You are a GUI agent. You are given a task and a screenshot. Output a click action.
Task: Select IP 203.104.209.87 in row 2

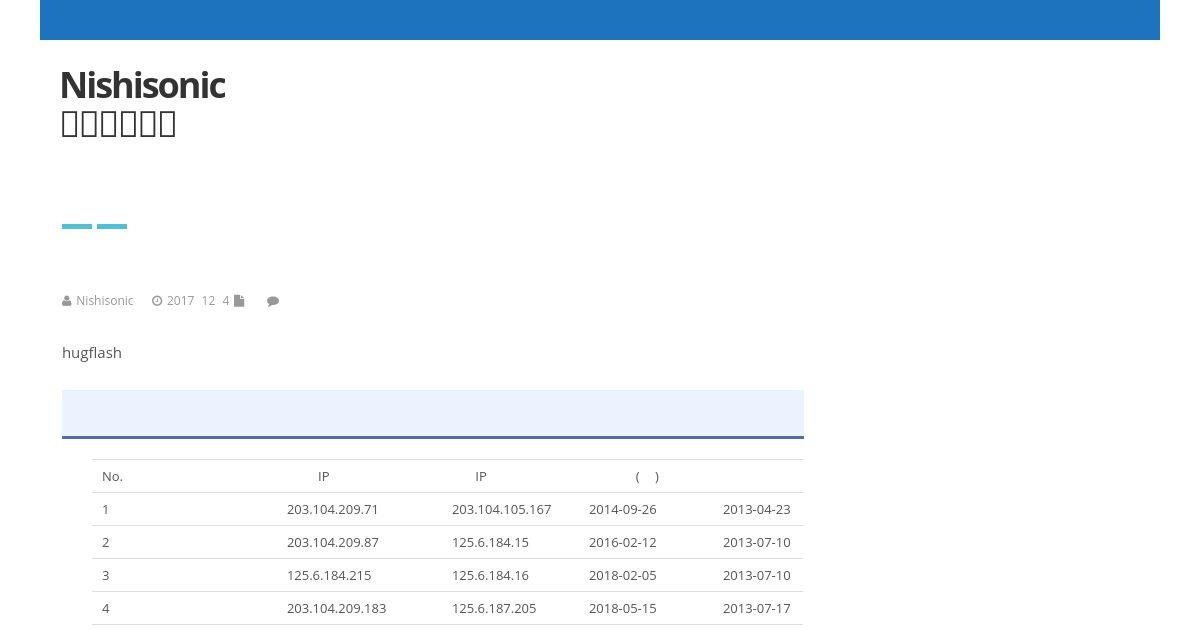coord(333,543)
